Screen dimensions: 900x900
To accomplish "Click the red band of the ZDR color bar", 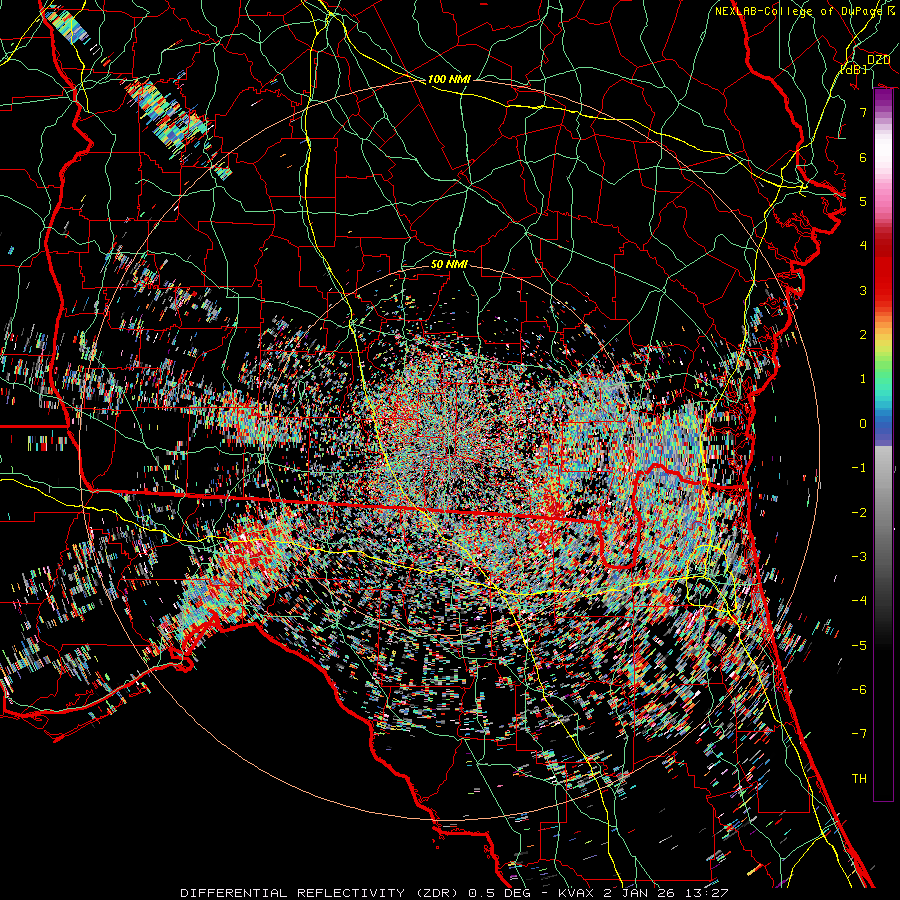I will [883, 270].
